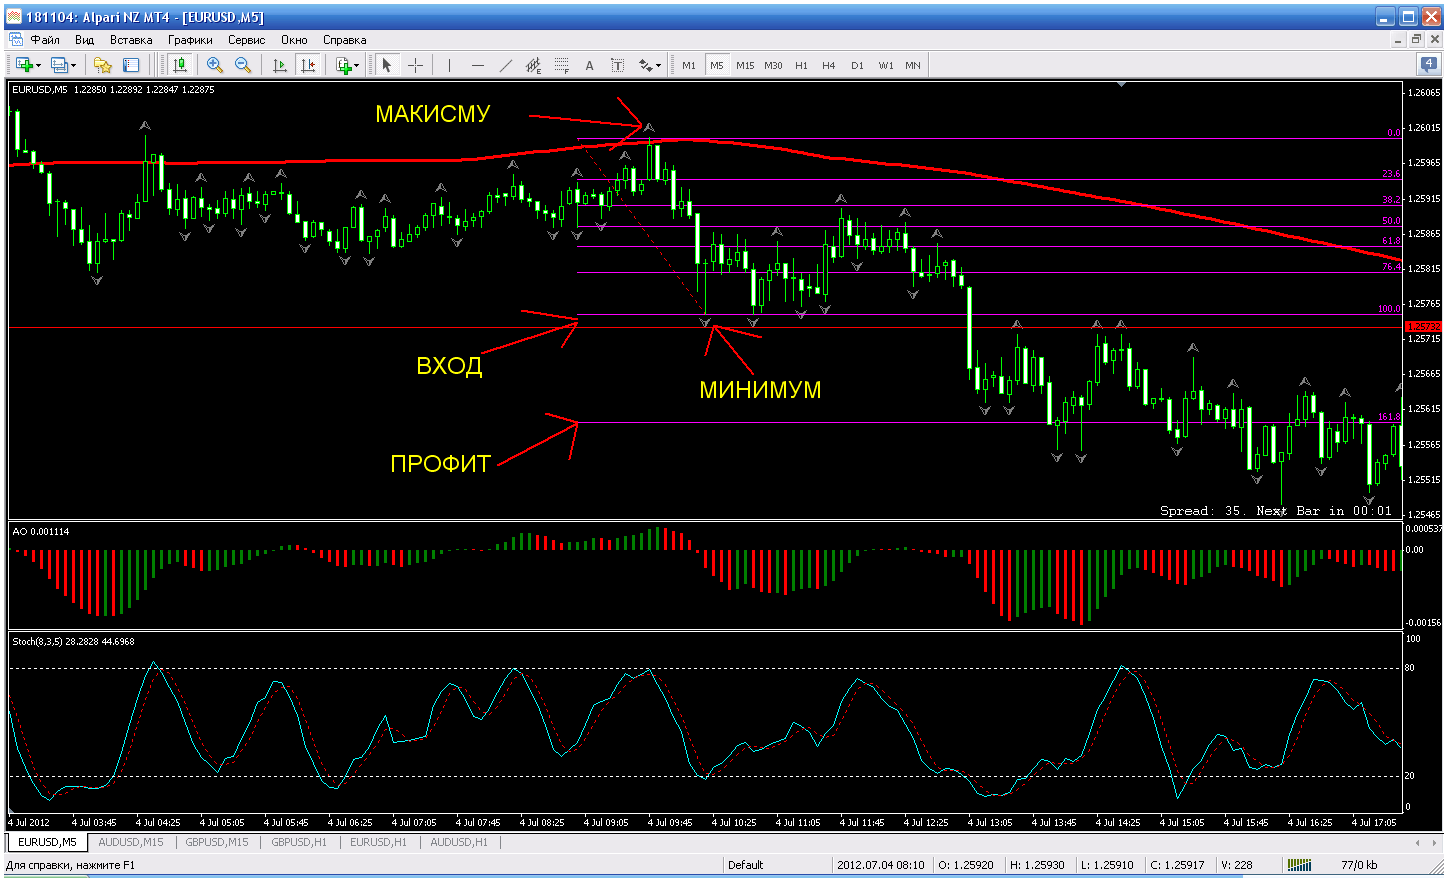
Task: Toggle the active M5 timeframe button
Action: tap(717, 65)
